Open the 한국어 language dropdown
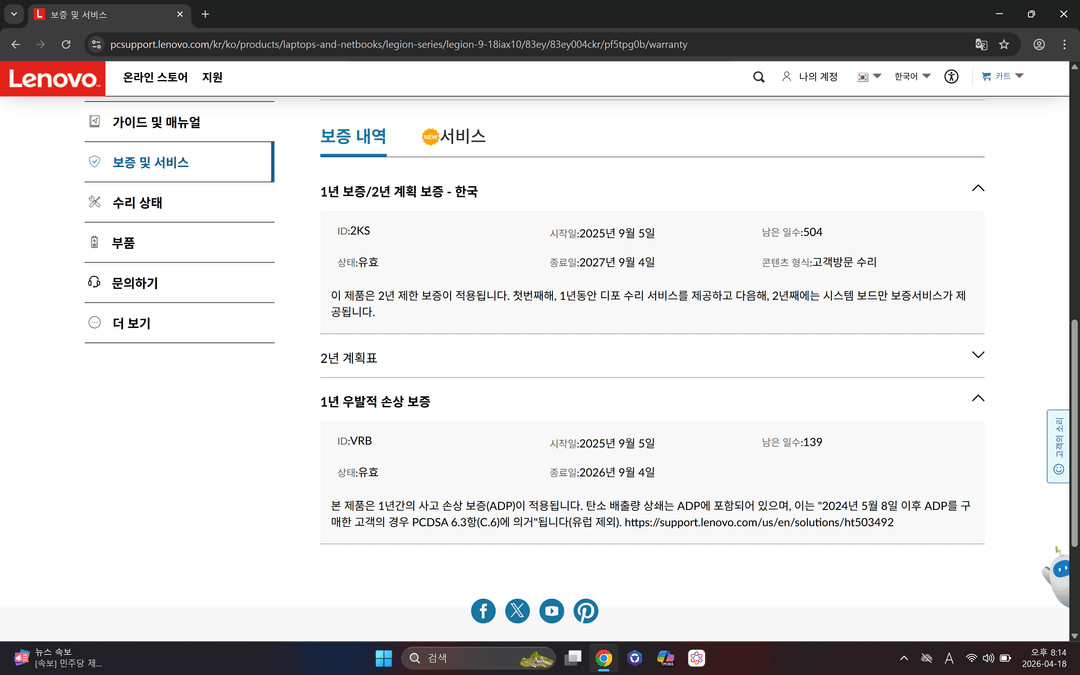This screenshot has width=1080, height=675. point(908,76)
